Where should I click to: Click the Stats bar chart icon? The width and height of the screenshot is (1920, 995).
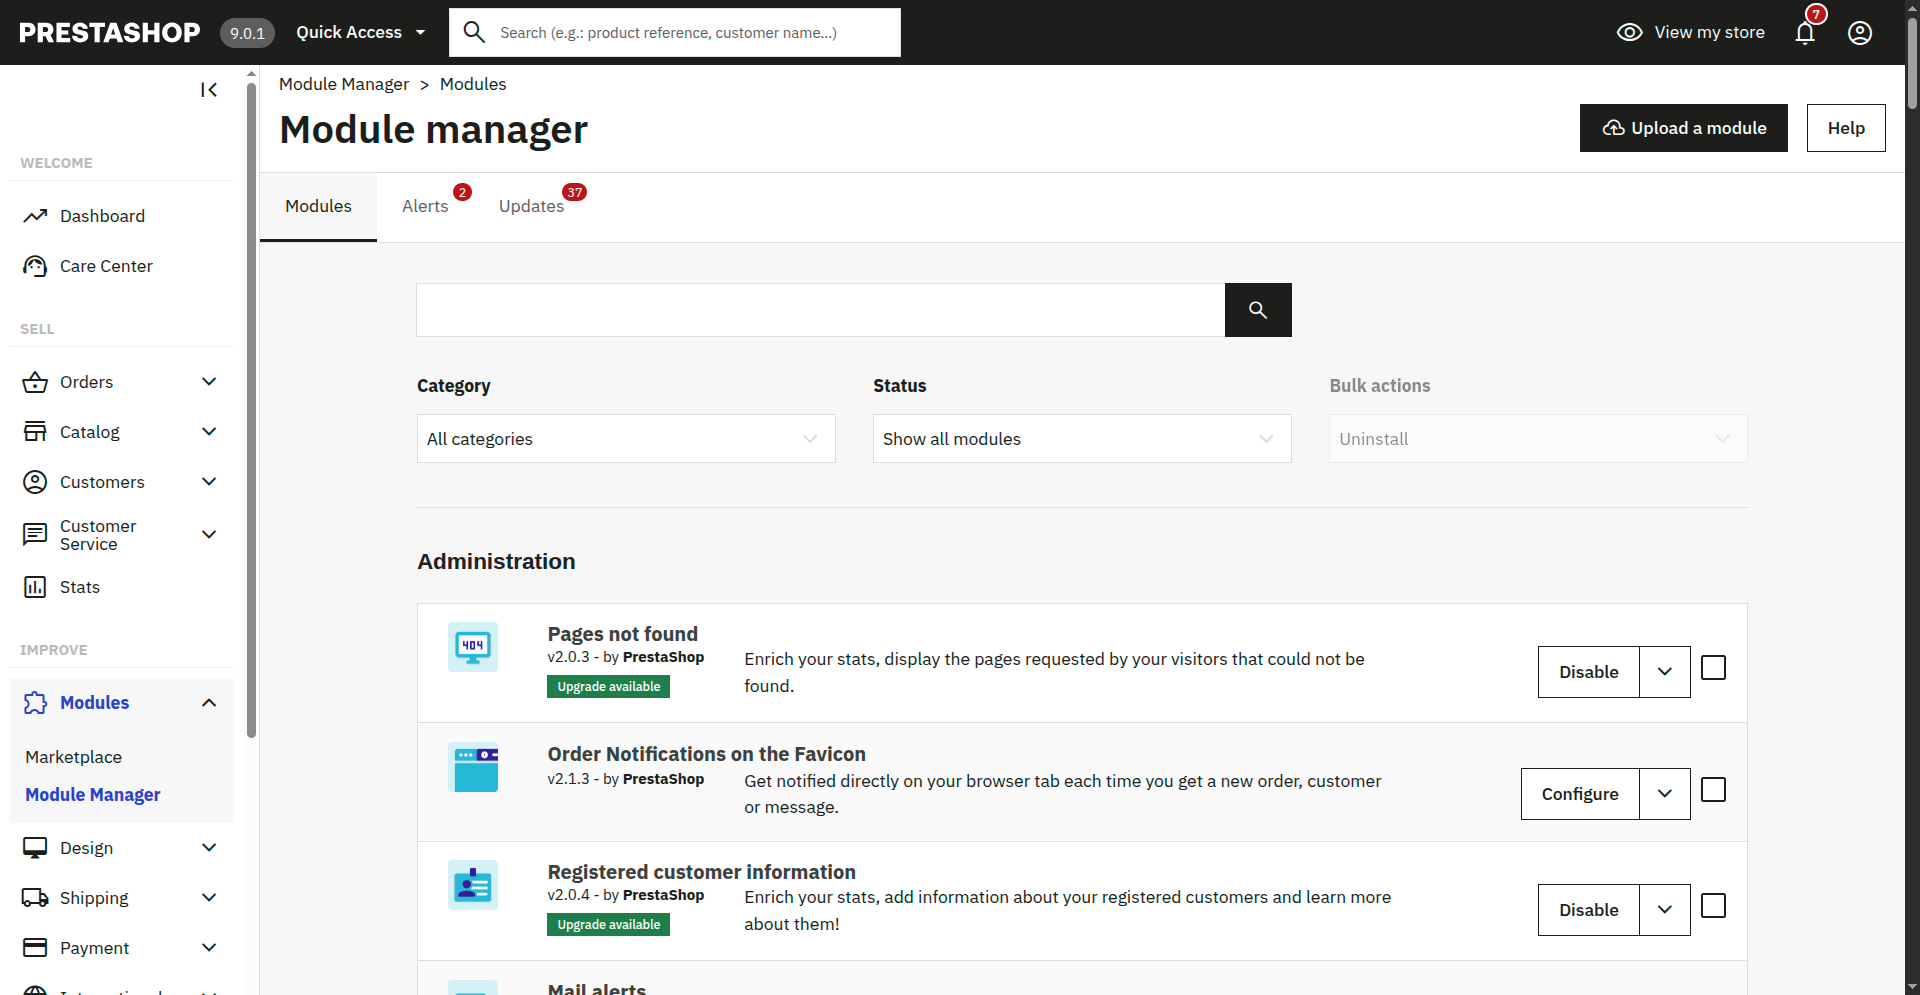(35, 587)
